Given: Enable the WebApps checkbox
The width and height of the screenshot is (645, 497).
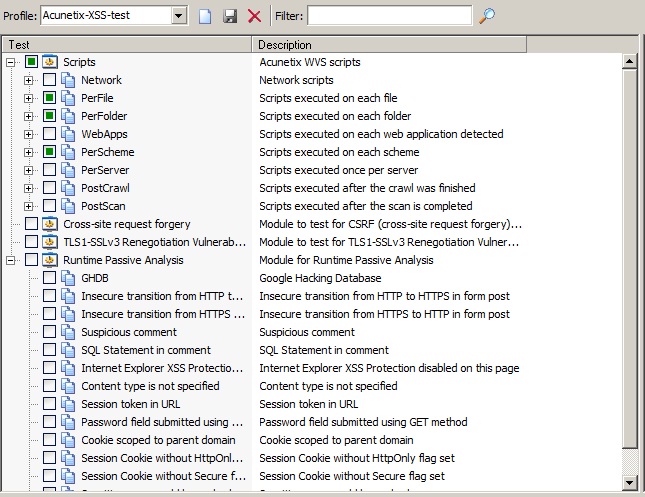Looking at the screenshot, I should coord(49,134).
